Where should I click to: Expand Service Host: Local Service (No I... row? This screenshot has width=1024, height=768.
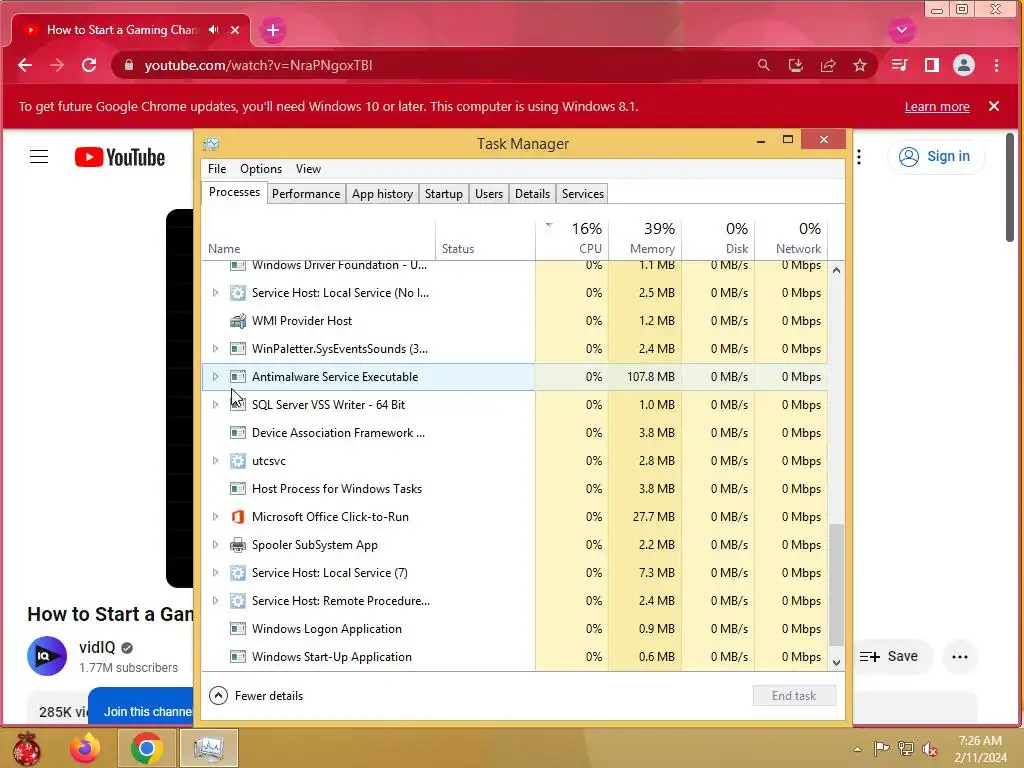tap(216, 293)
